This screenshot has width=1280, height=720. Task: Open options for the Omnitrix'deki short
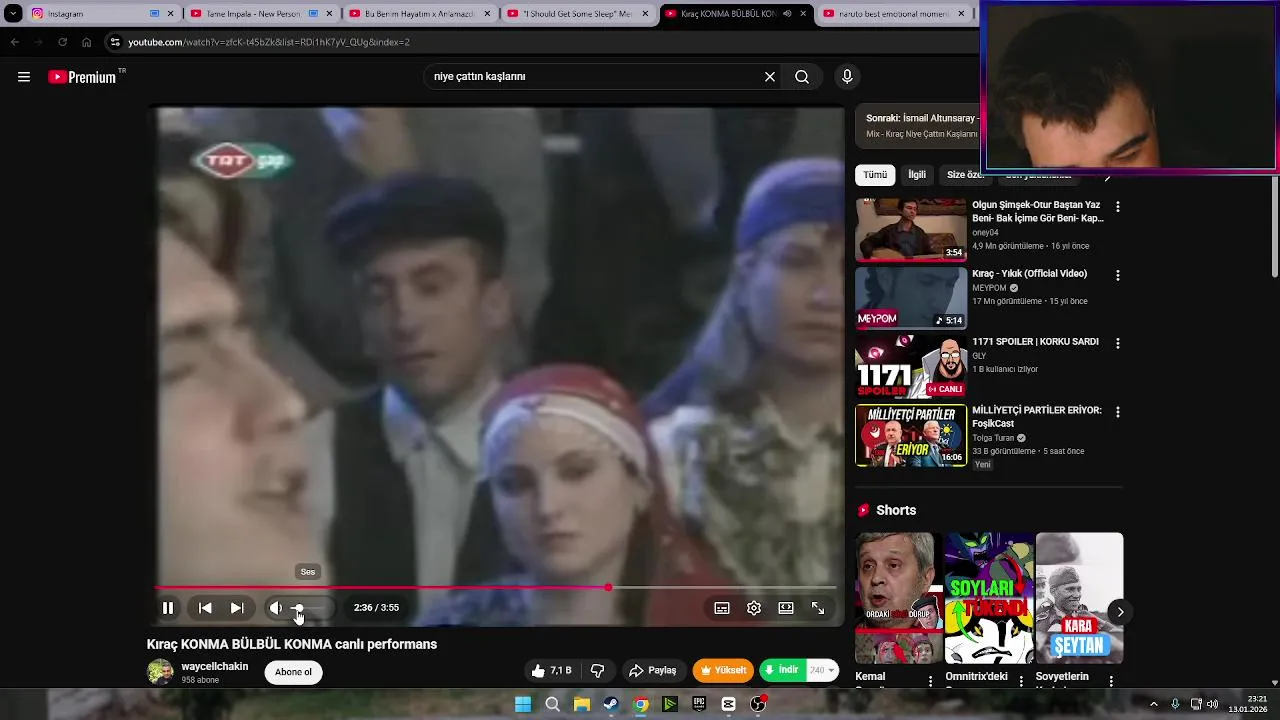click(1021, 681)
